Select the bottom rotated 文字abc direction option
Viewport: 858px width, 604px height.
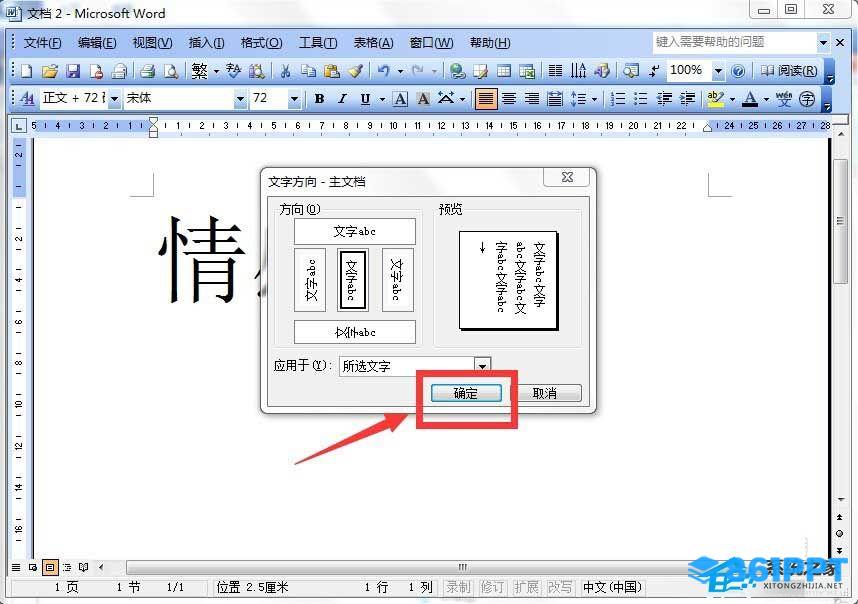pos(355,332)
